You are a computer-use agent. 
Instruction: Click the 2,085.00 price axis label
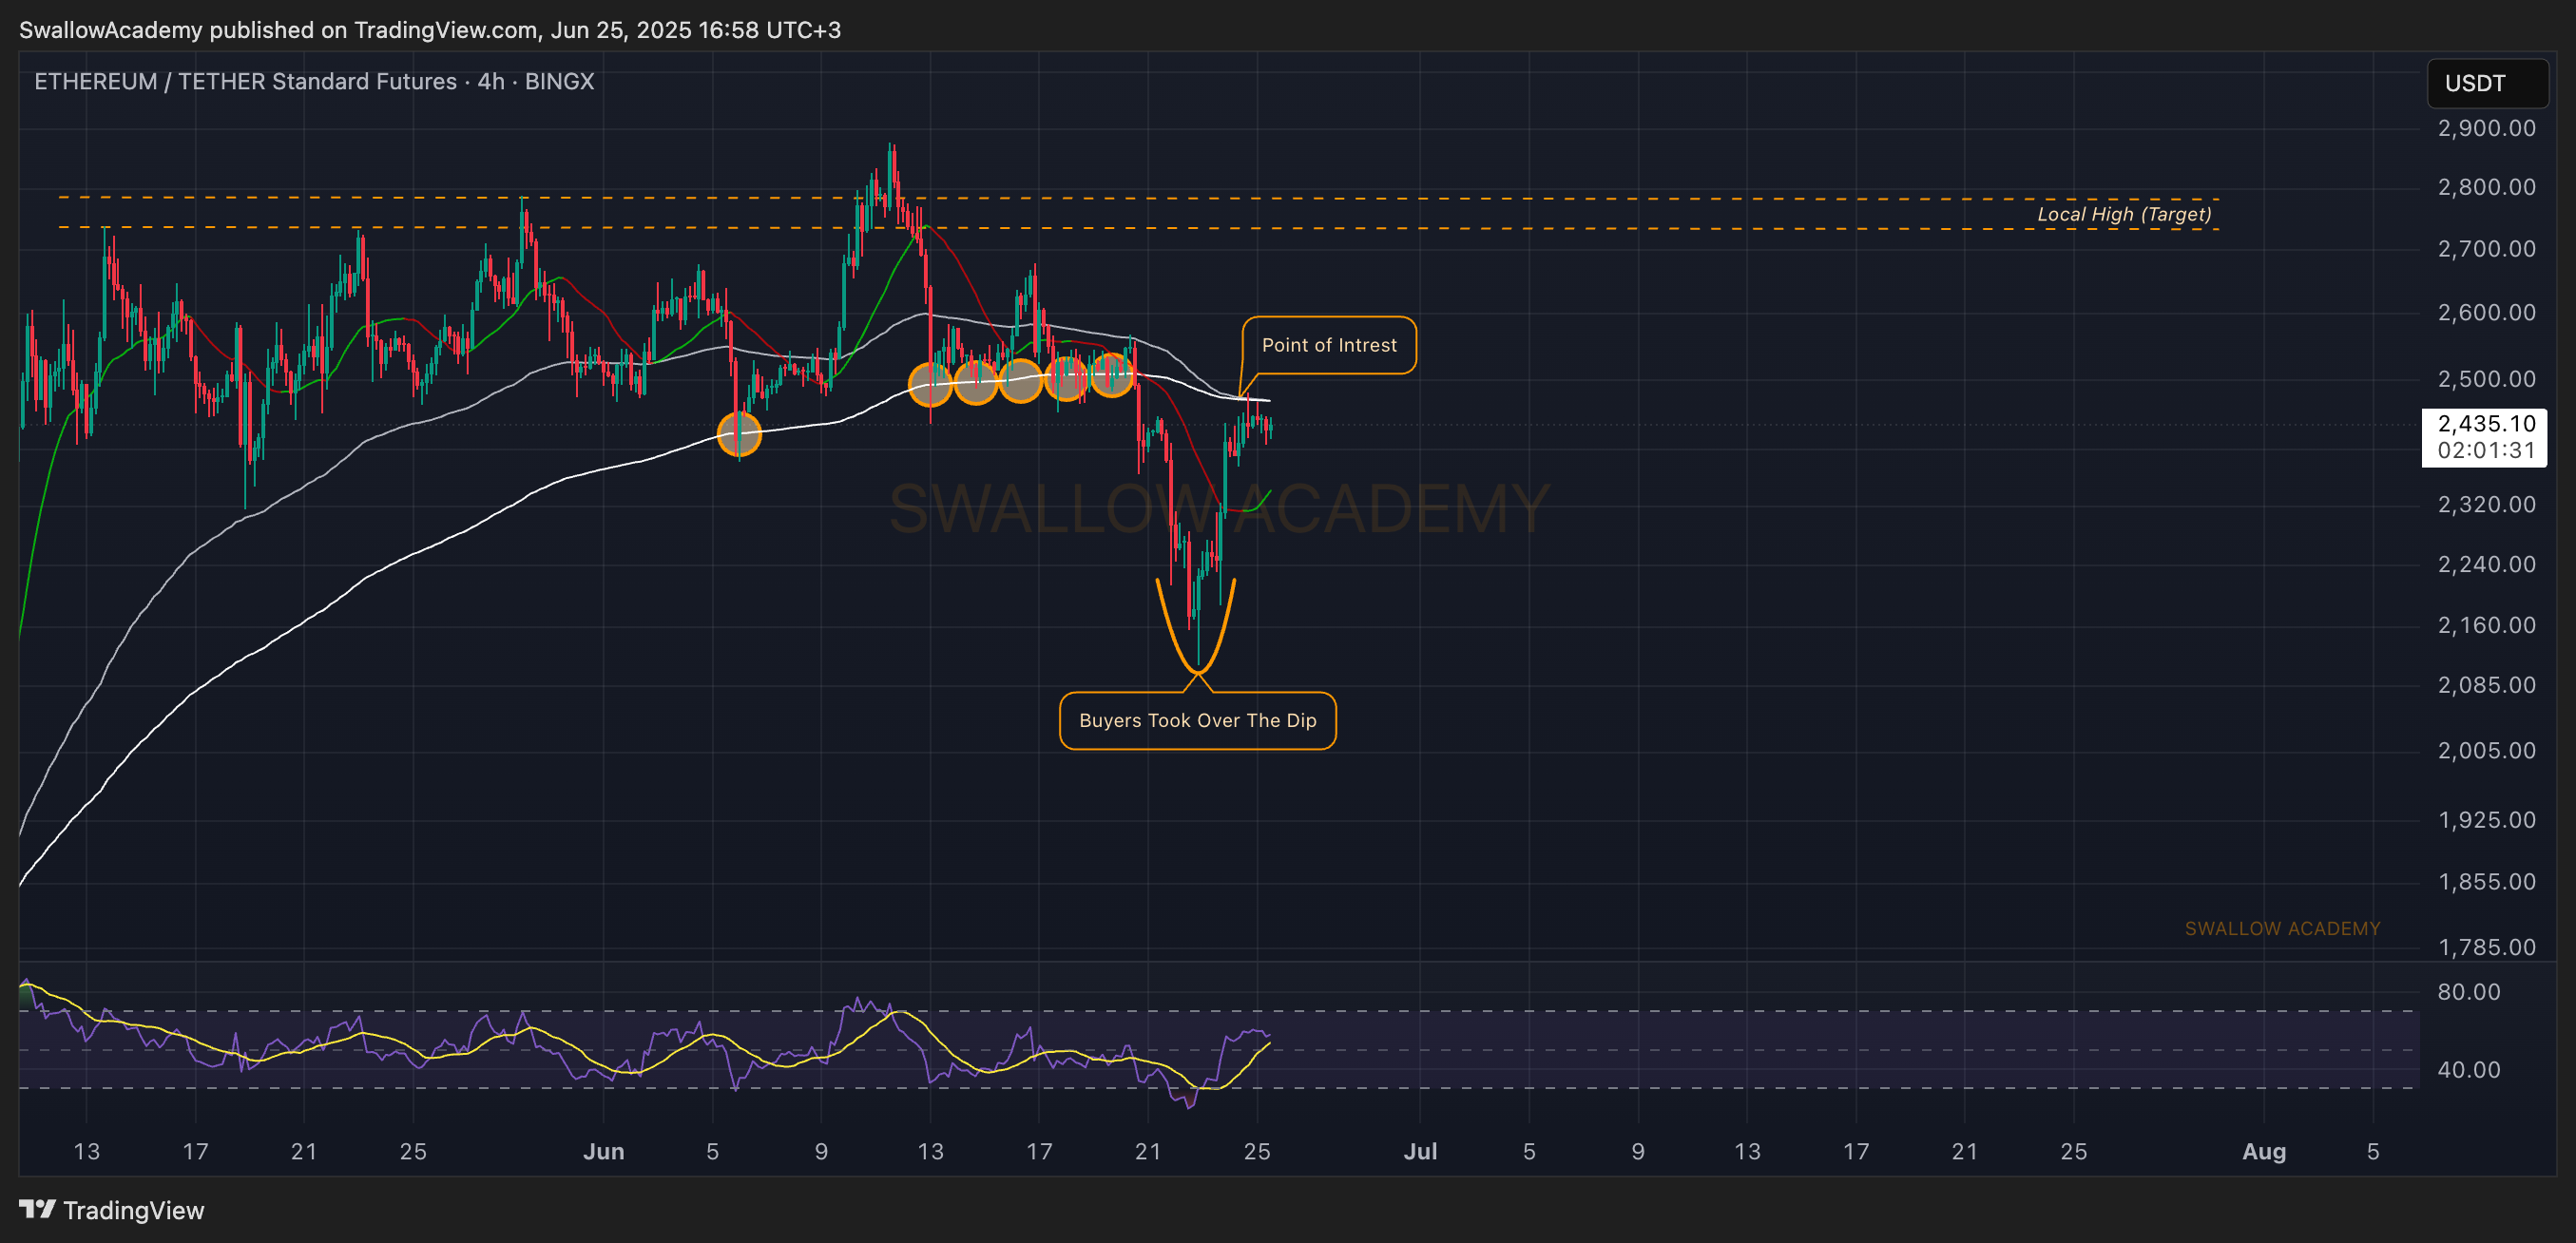pos(2486,685)
